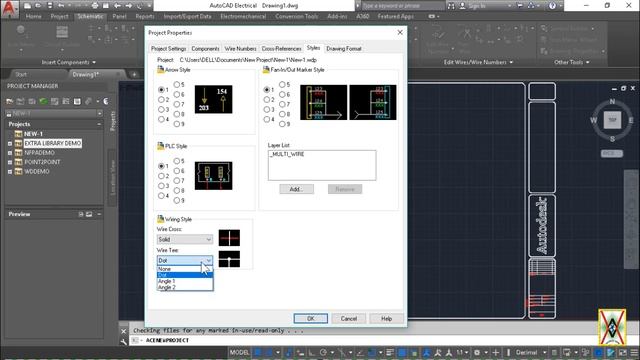Screen dimensions: 640x360
Task: Click the Undo arrow in quick access toolbar
Action: [61, 6]
